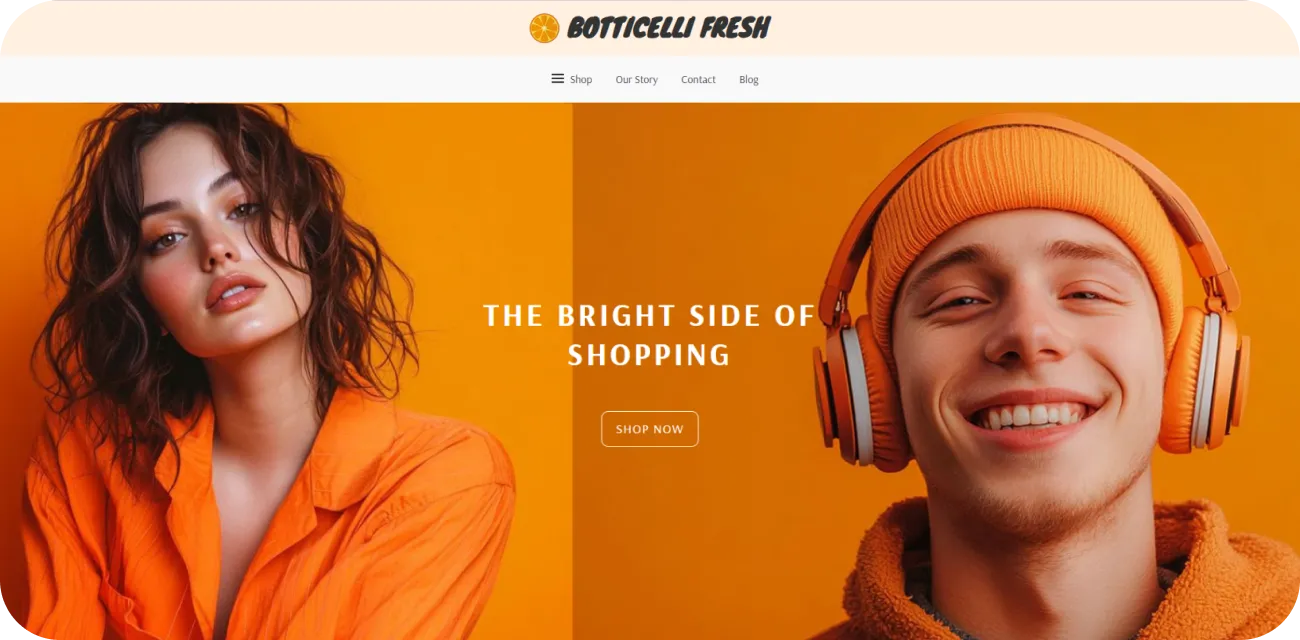
Task: Click the Botticelli Fresh brand name
Action: point(669,28)
